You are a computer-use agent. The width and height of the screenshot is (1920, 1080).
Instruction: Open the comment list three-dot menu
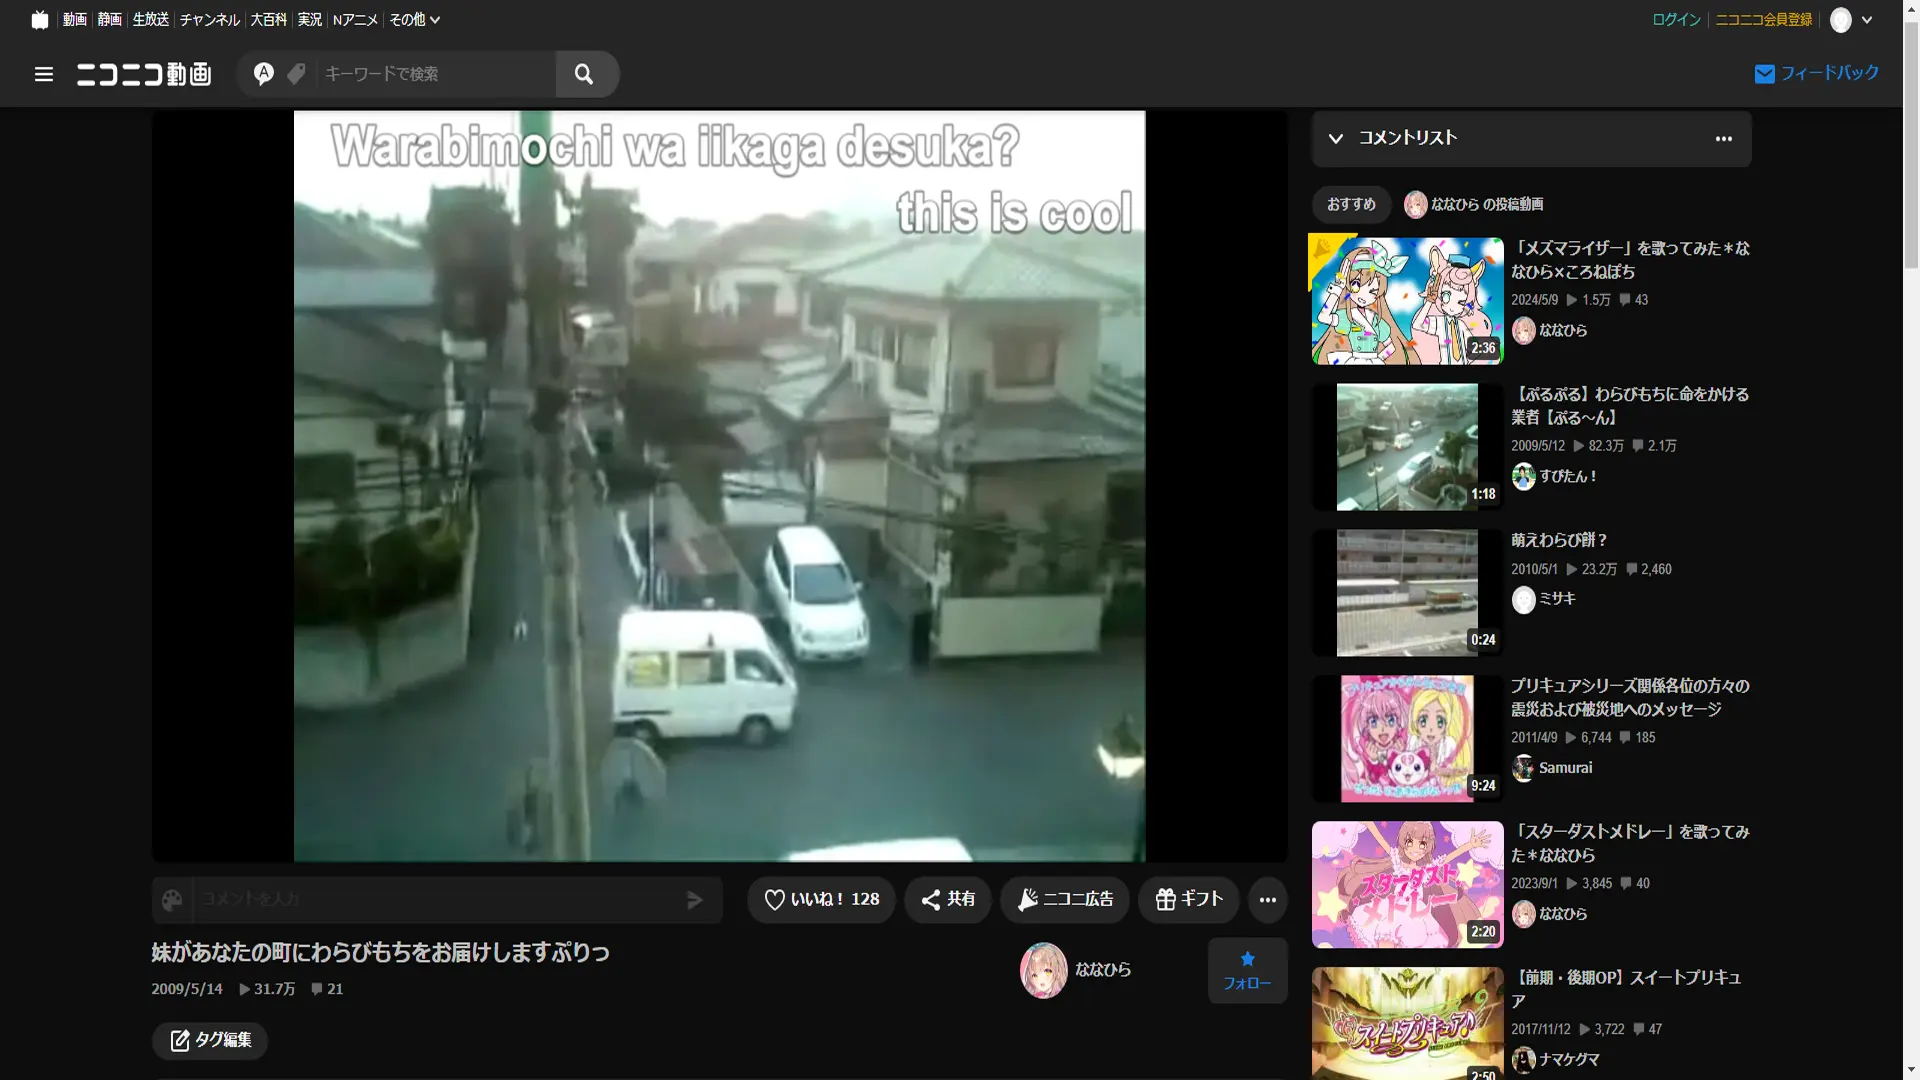(x=1723, y=139)
